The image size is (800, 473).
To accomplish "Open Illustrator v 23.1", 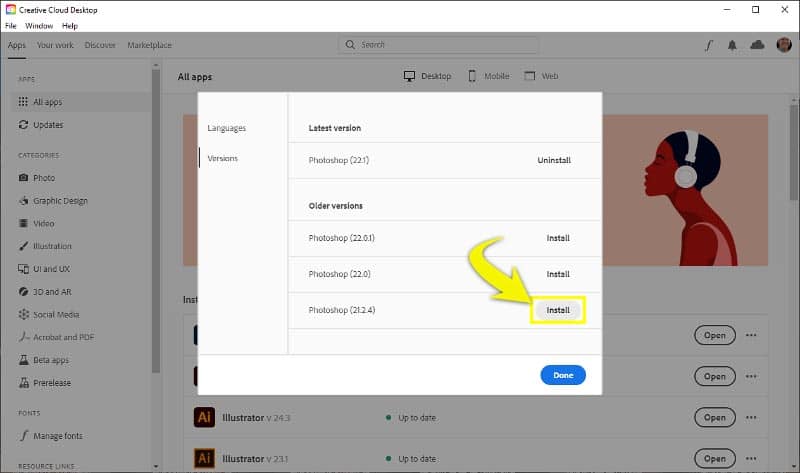I will (x=715, y=459).
